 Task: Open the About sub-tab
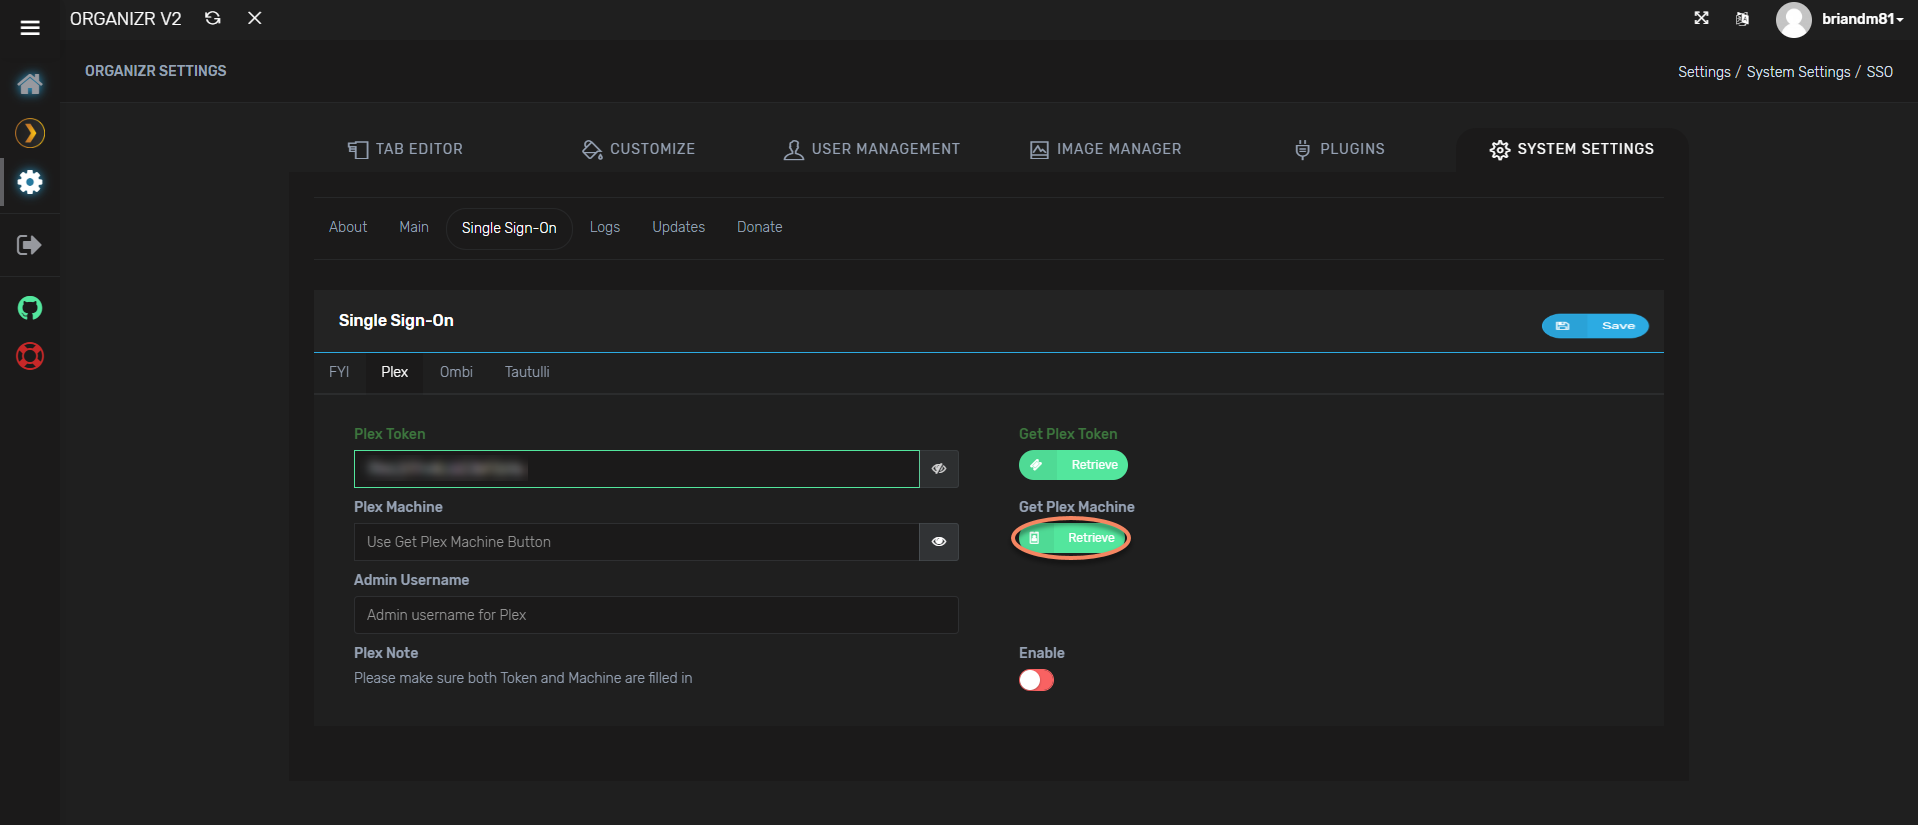pos(348,227)
